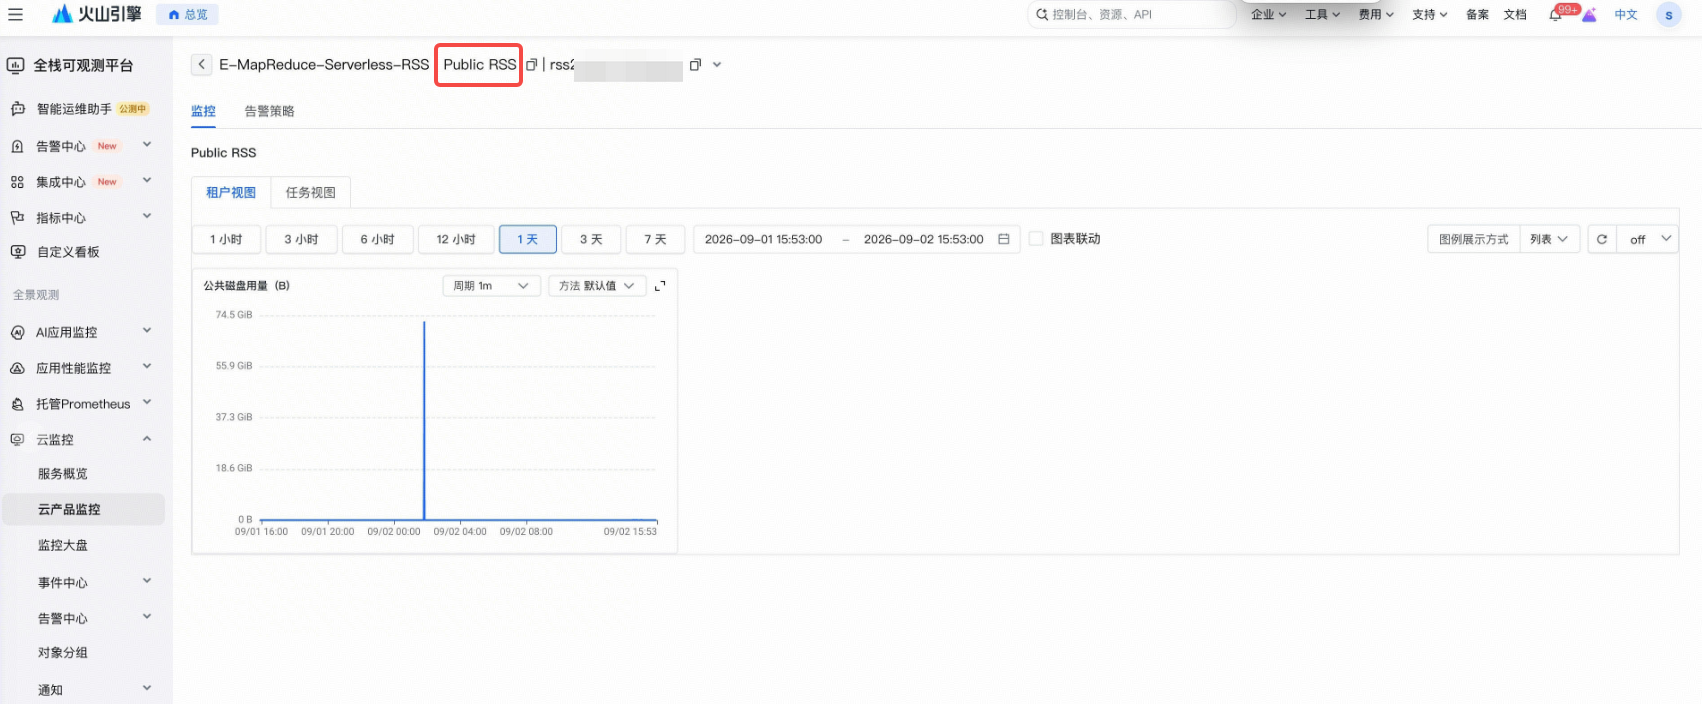
Task: Open the 工具 top menu
Action: tap(1322, 15)
